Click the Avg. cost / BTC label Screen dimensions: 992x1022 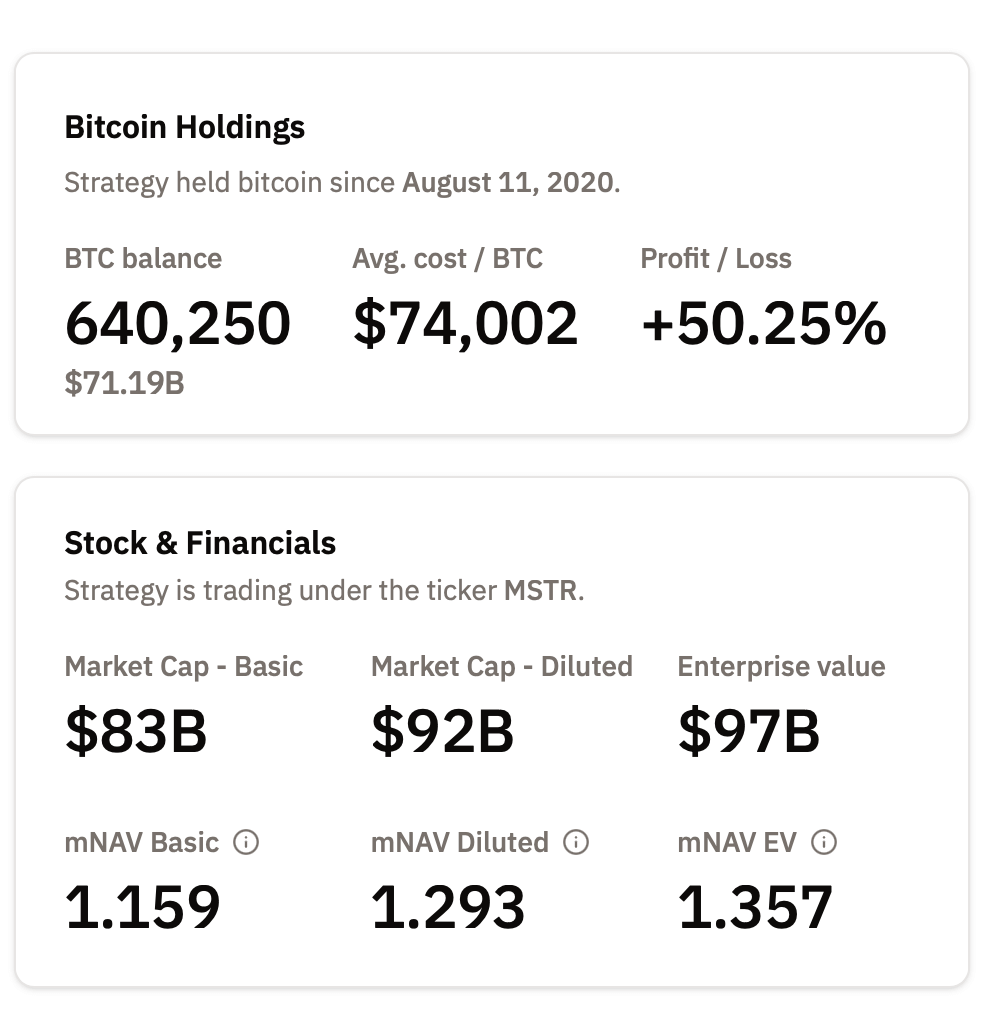click(447, 259)
